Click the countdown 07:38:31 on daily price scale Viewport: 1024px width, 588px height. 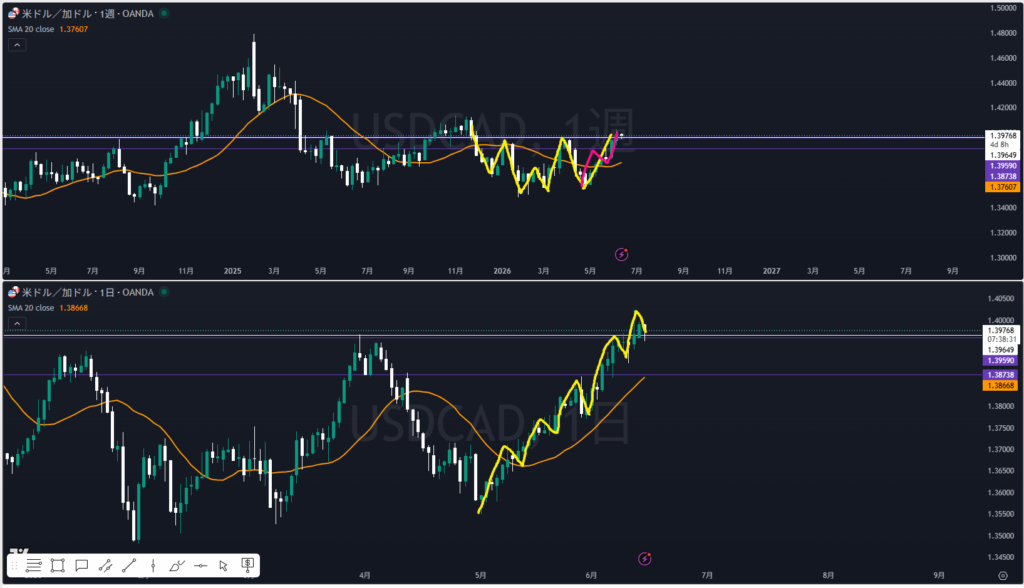pos(1001,340)
